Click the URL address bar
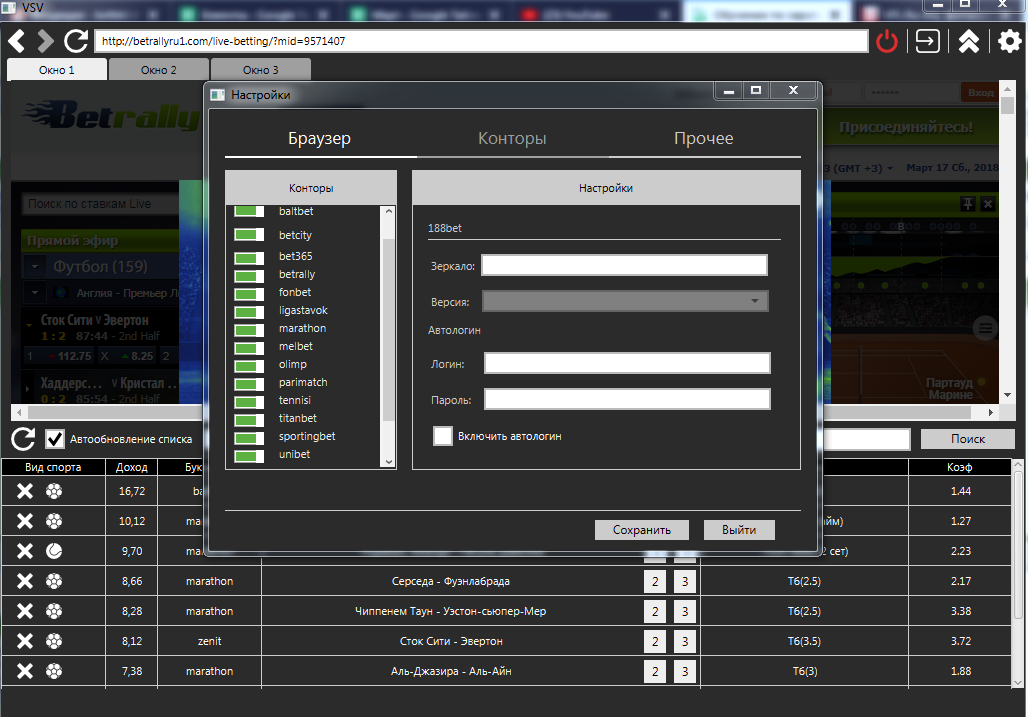This screenshot has width=1028, height=717. pyautogui.click(x=481, y=41)
